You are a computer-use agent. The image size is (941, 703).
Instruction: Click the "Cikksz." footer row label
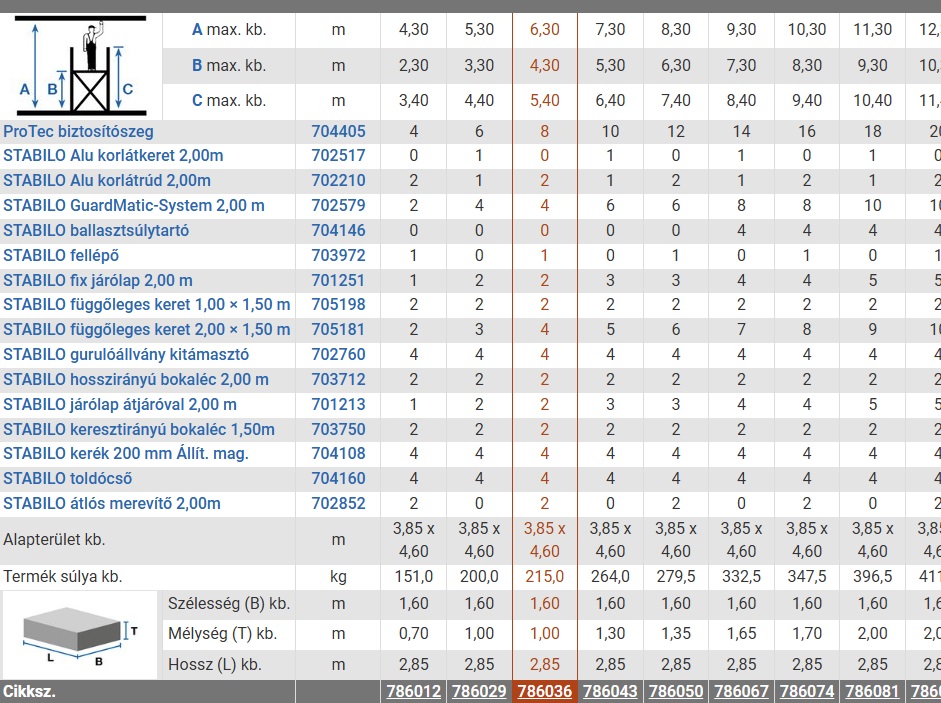point(29,691)
